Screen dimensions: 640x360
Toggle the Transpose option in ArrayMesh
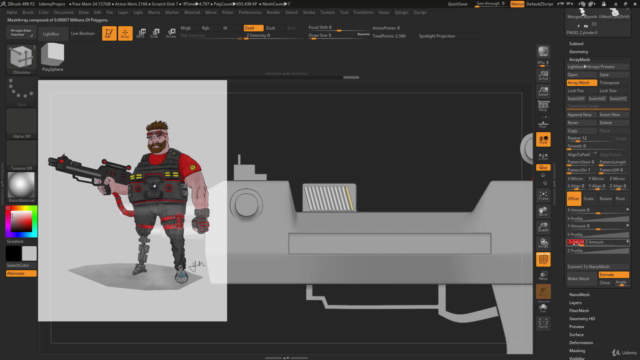click(613, 82)
